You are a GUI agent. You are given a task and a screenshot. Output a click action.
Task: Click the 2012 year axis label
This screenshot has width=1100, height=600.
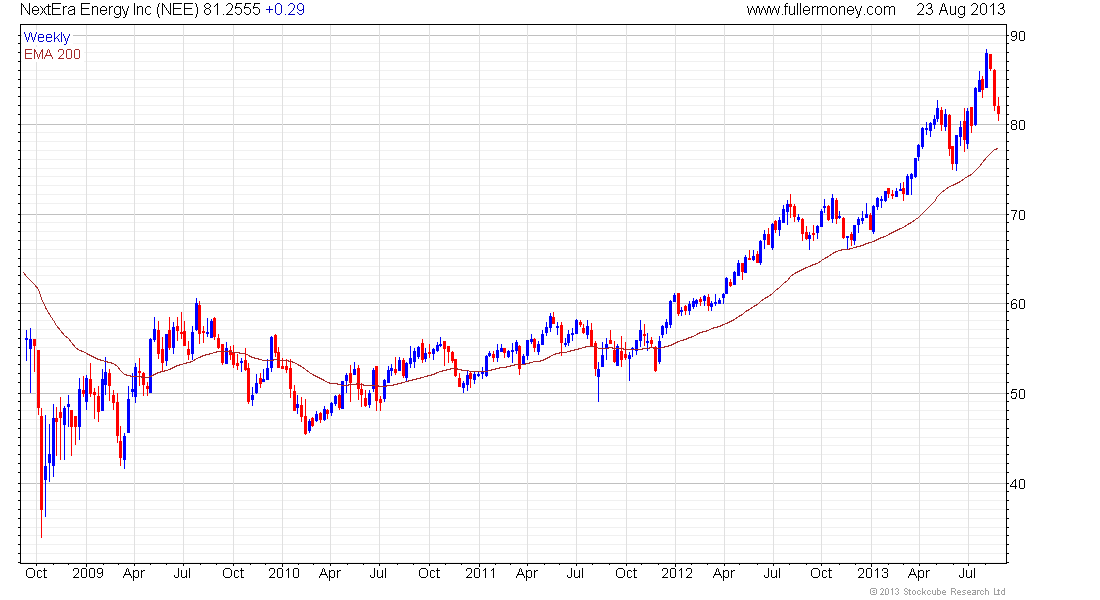coord(677,573)
